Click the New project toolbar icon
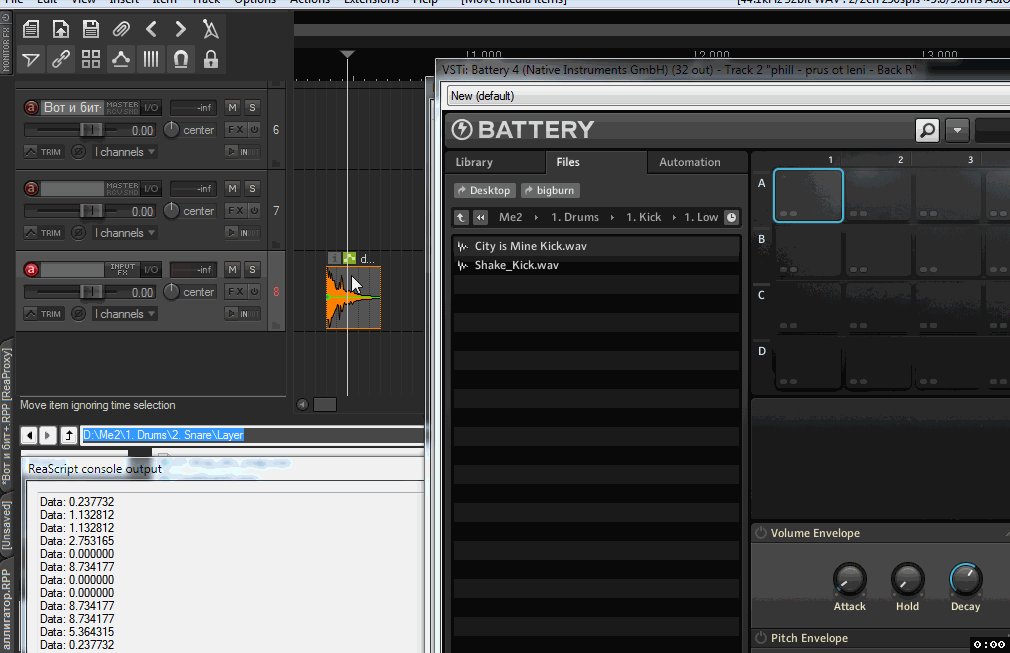This screenshot has height=653, width=1010. click(30, 29)
